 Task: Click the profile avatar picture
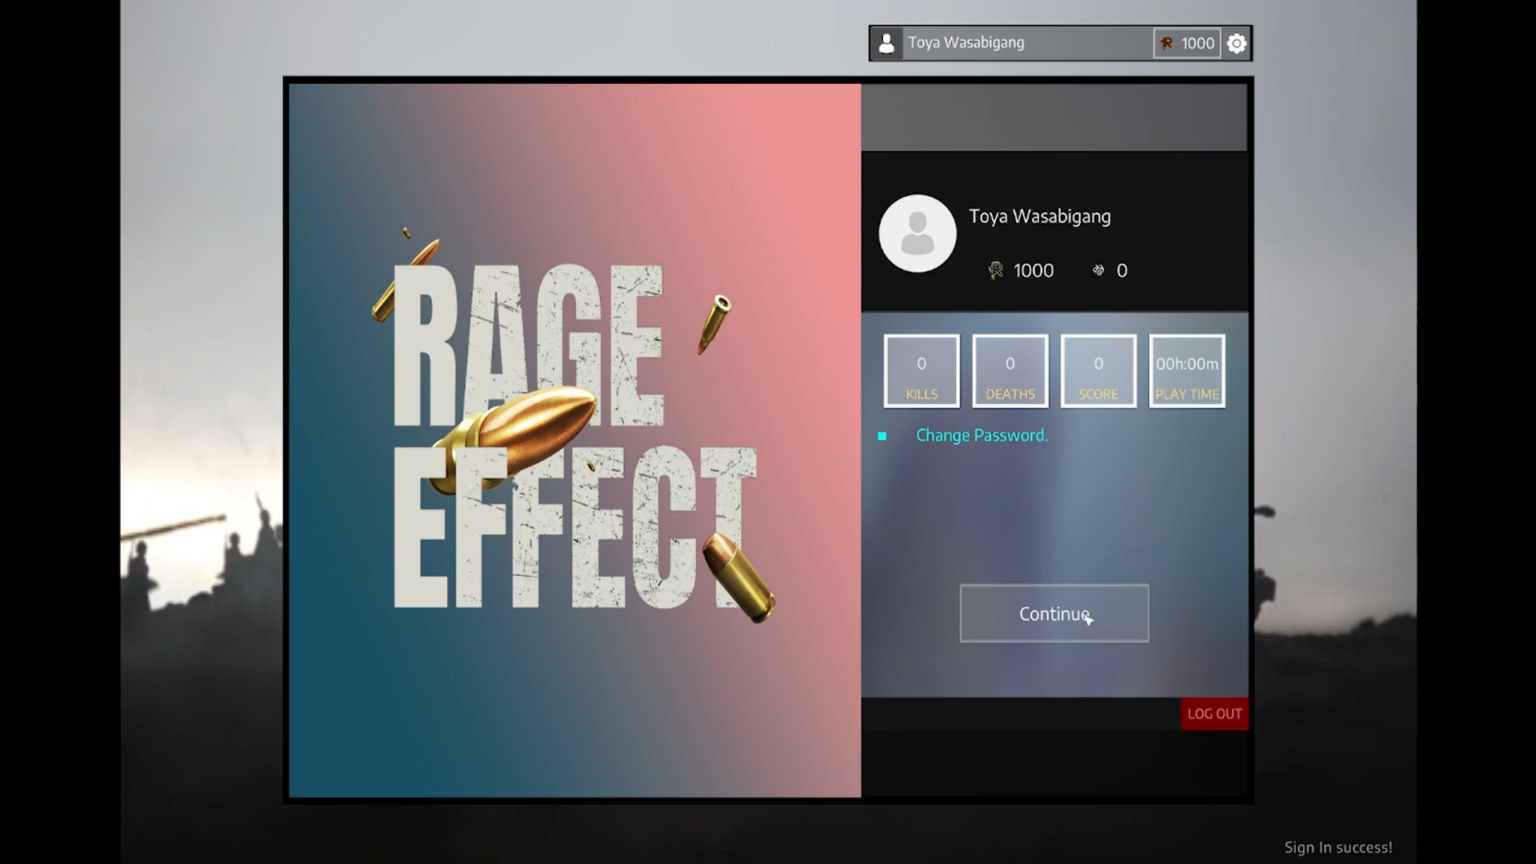point(917,232)
